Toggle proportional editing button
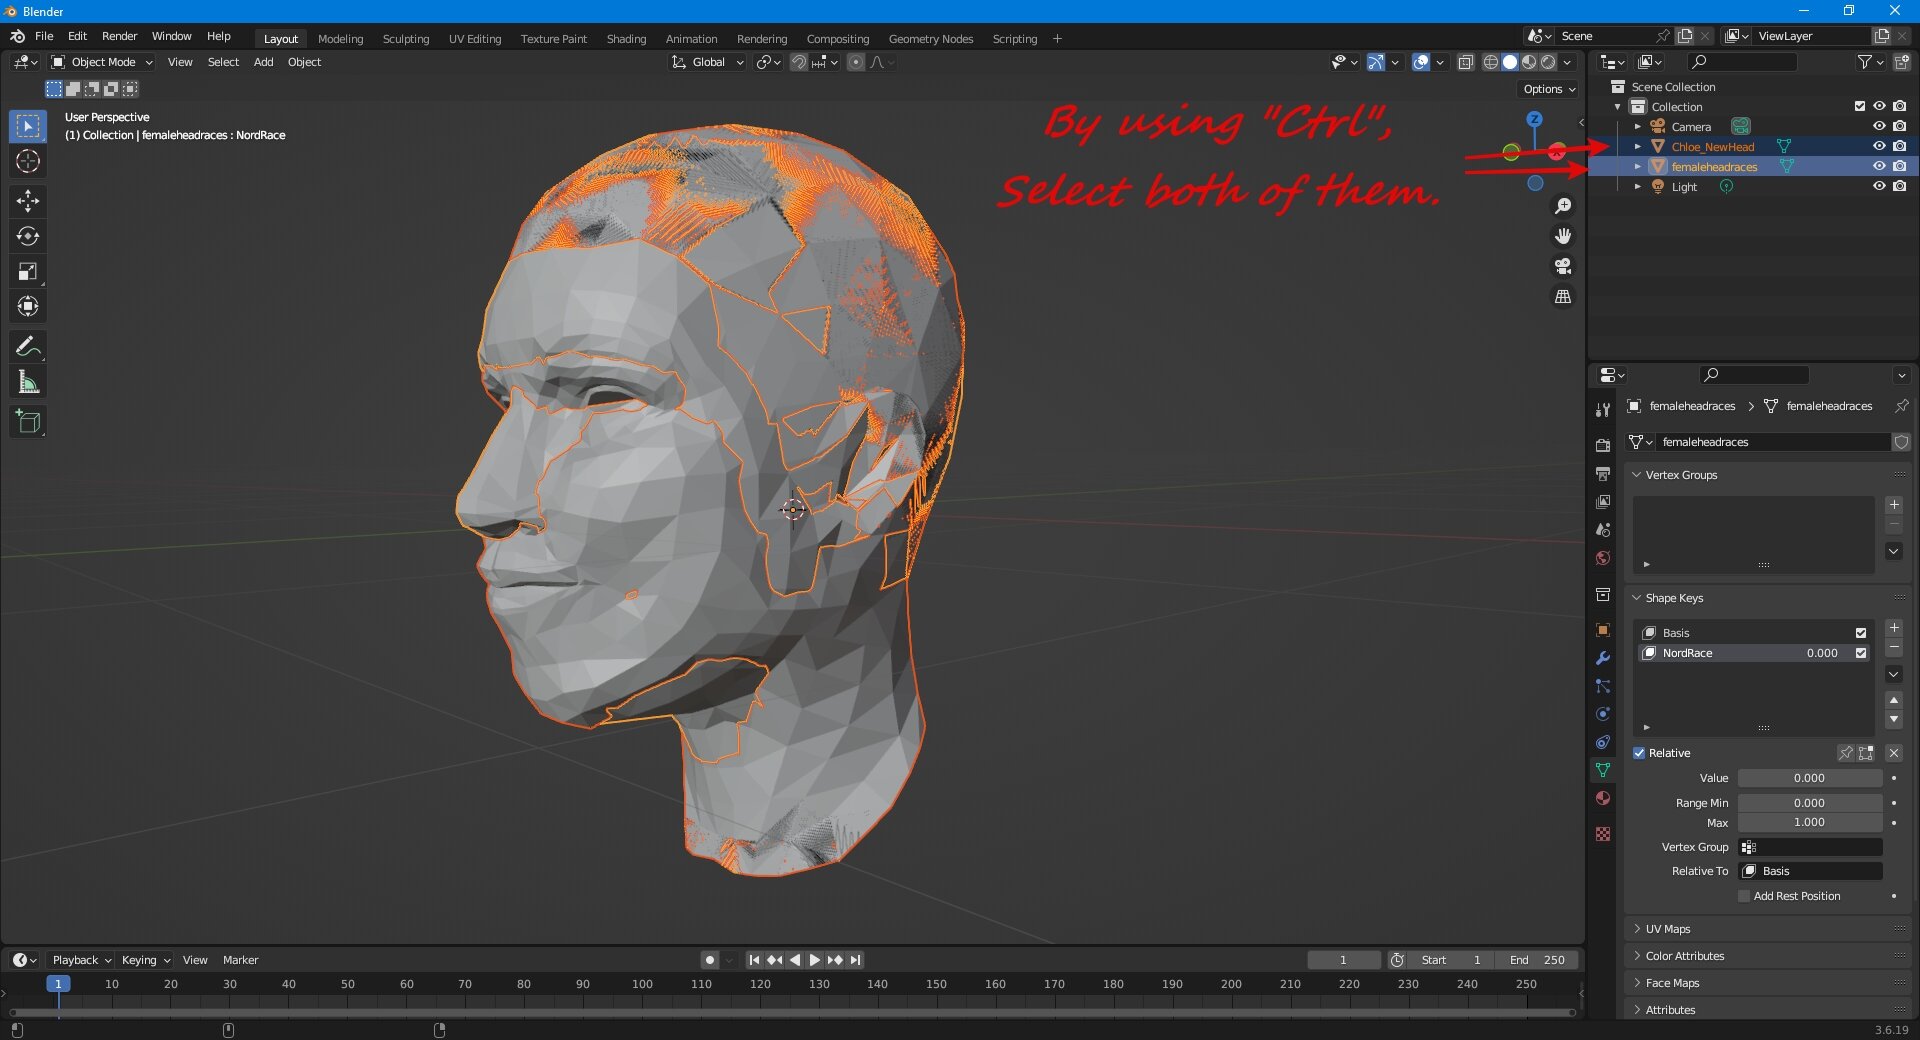 click(x=856, y=62)
